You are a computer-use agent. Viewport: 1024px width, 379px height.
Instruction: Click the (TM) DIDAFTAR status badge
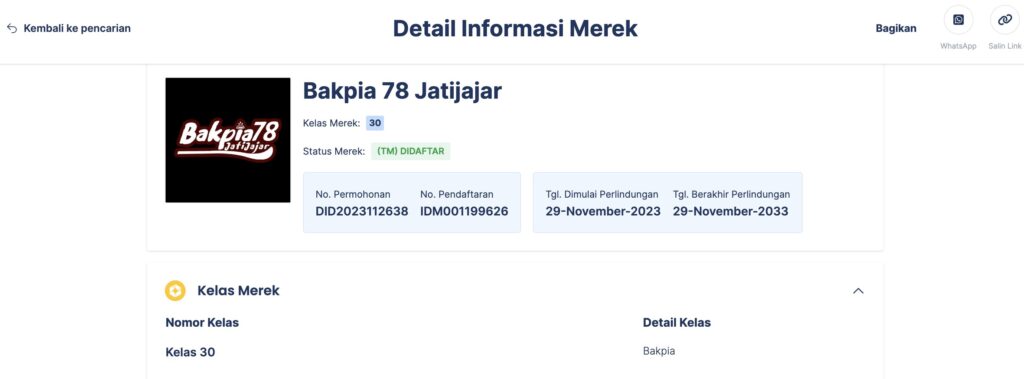[x=411, y=151]
